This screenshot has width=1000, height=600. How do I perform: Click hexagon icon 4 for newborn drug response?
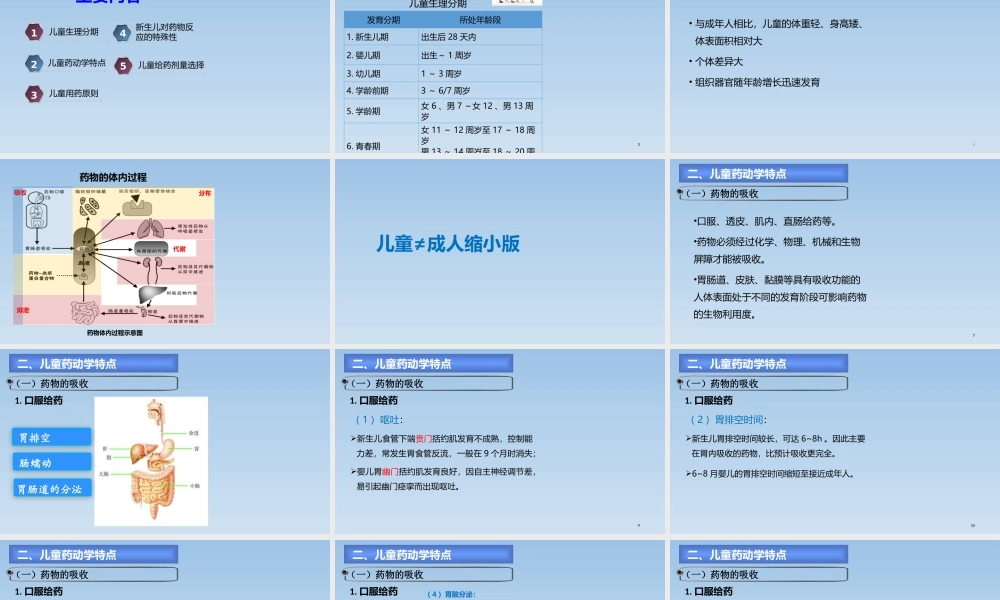(122, 32)
